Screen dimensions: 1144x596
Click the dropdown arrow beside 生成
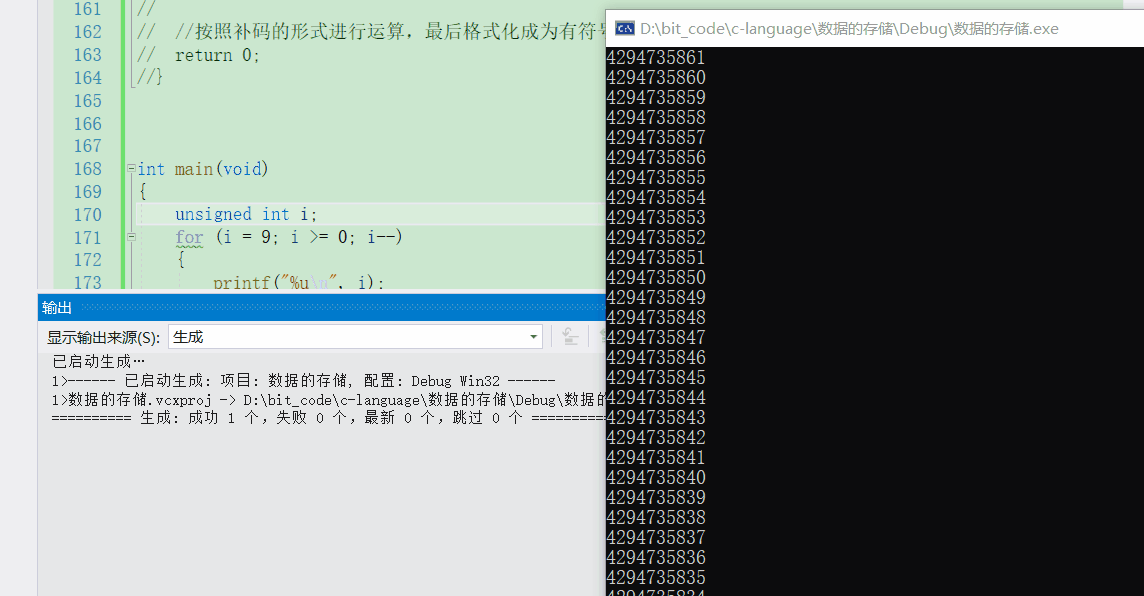click(x=533, y=337)
